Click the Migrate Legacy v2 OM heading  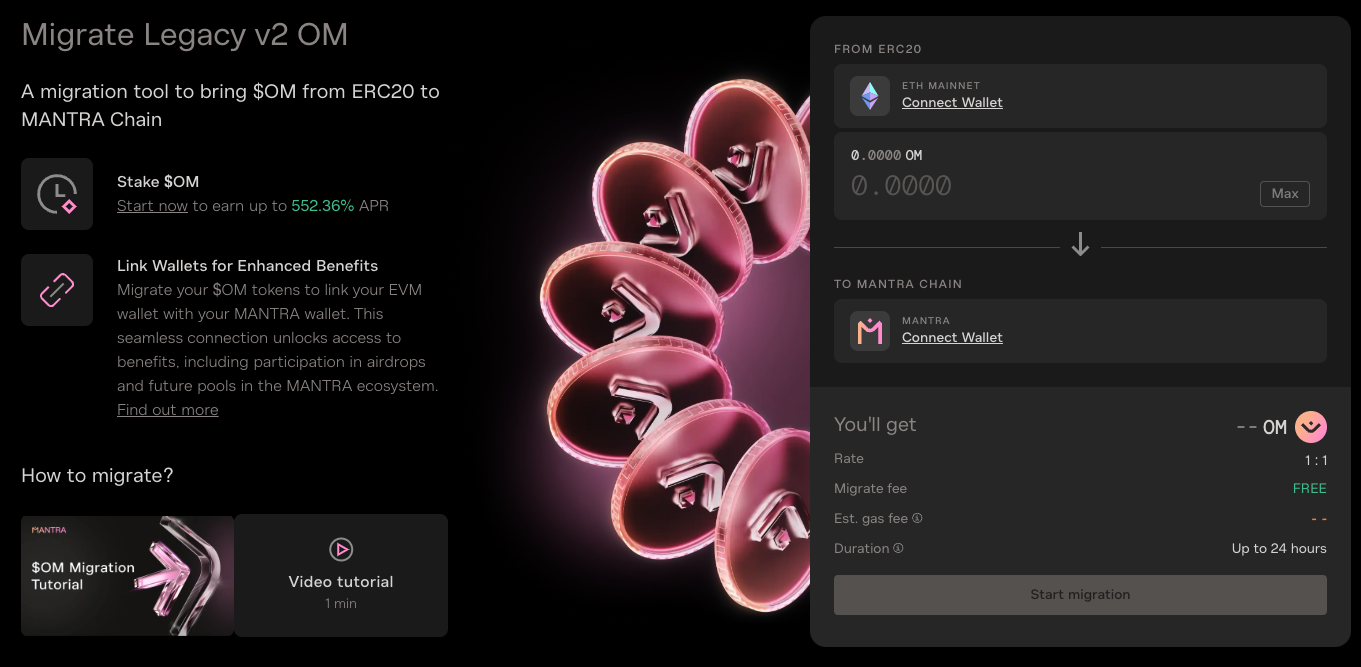pos(185,35)
